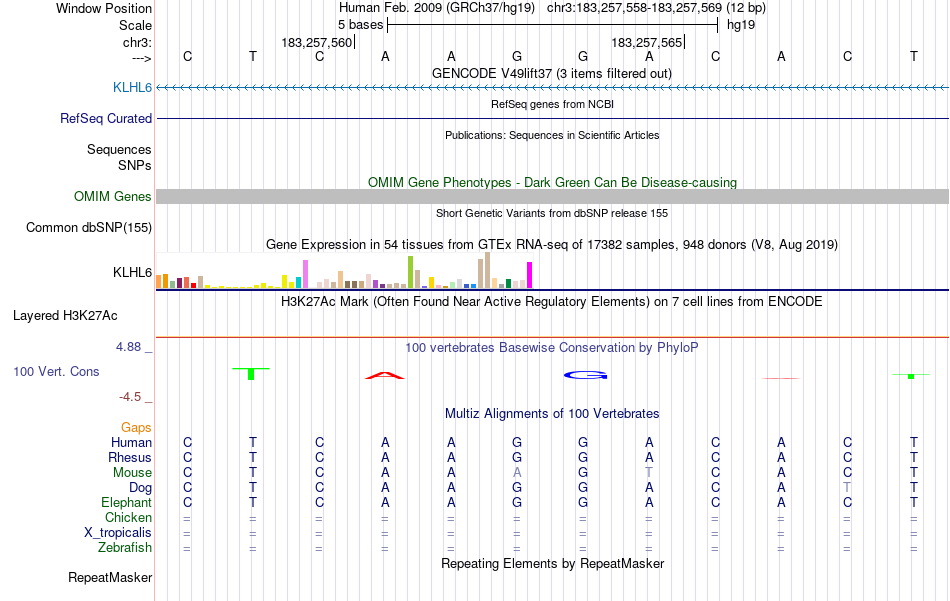The height and width of the screenshot is (601, 950).
Task: Select the Dog species label
Action: pyautogui.click(x=140, y=488)
